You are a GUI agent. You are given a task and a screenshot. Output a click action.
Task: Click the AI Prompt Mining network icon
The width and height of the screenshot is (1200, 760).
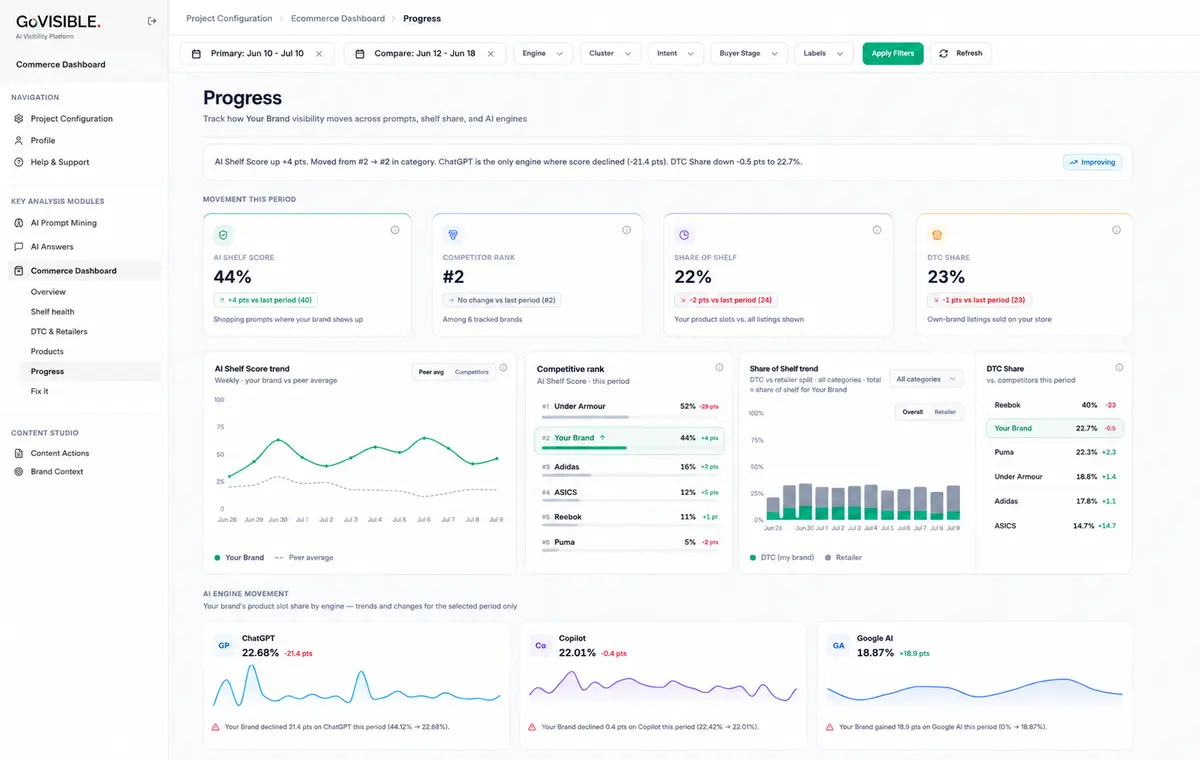click(19, 223)
